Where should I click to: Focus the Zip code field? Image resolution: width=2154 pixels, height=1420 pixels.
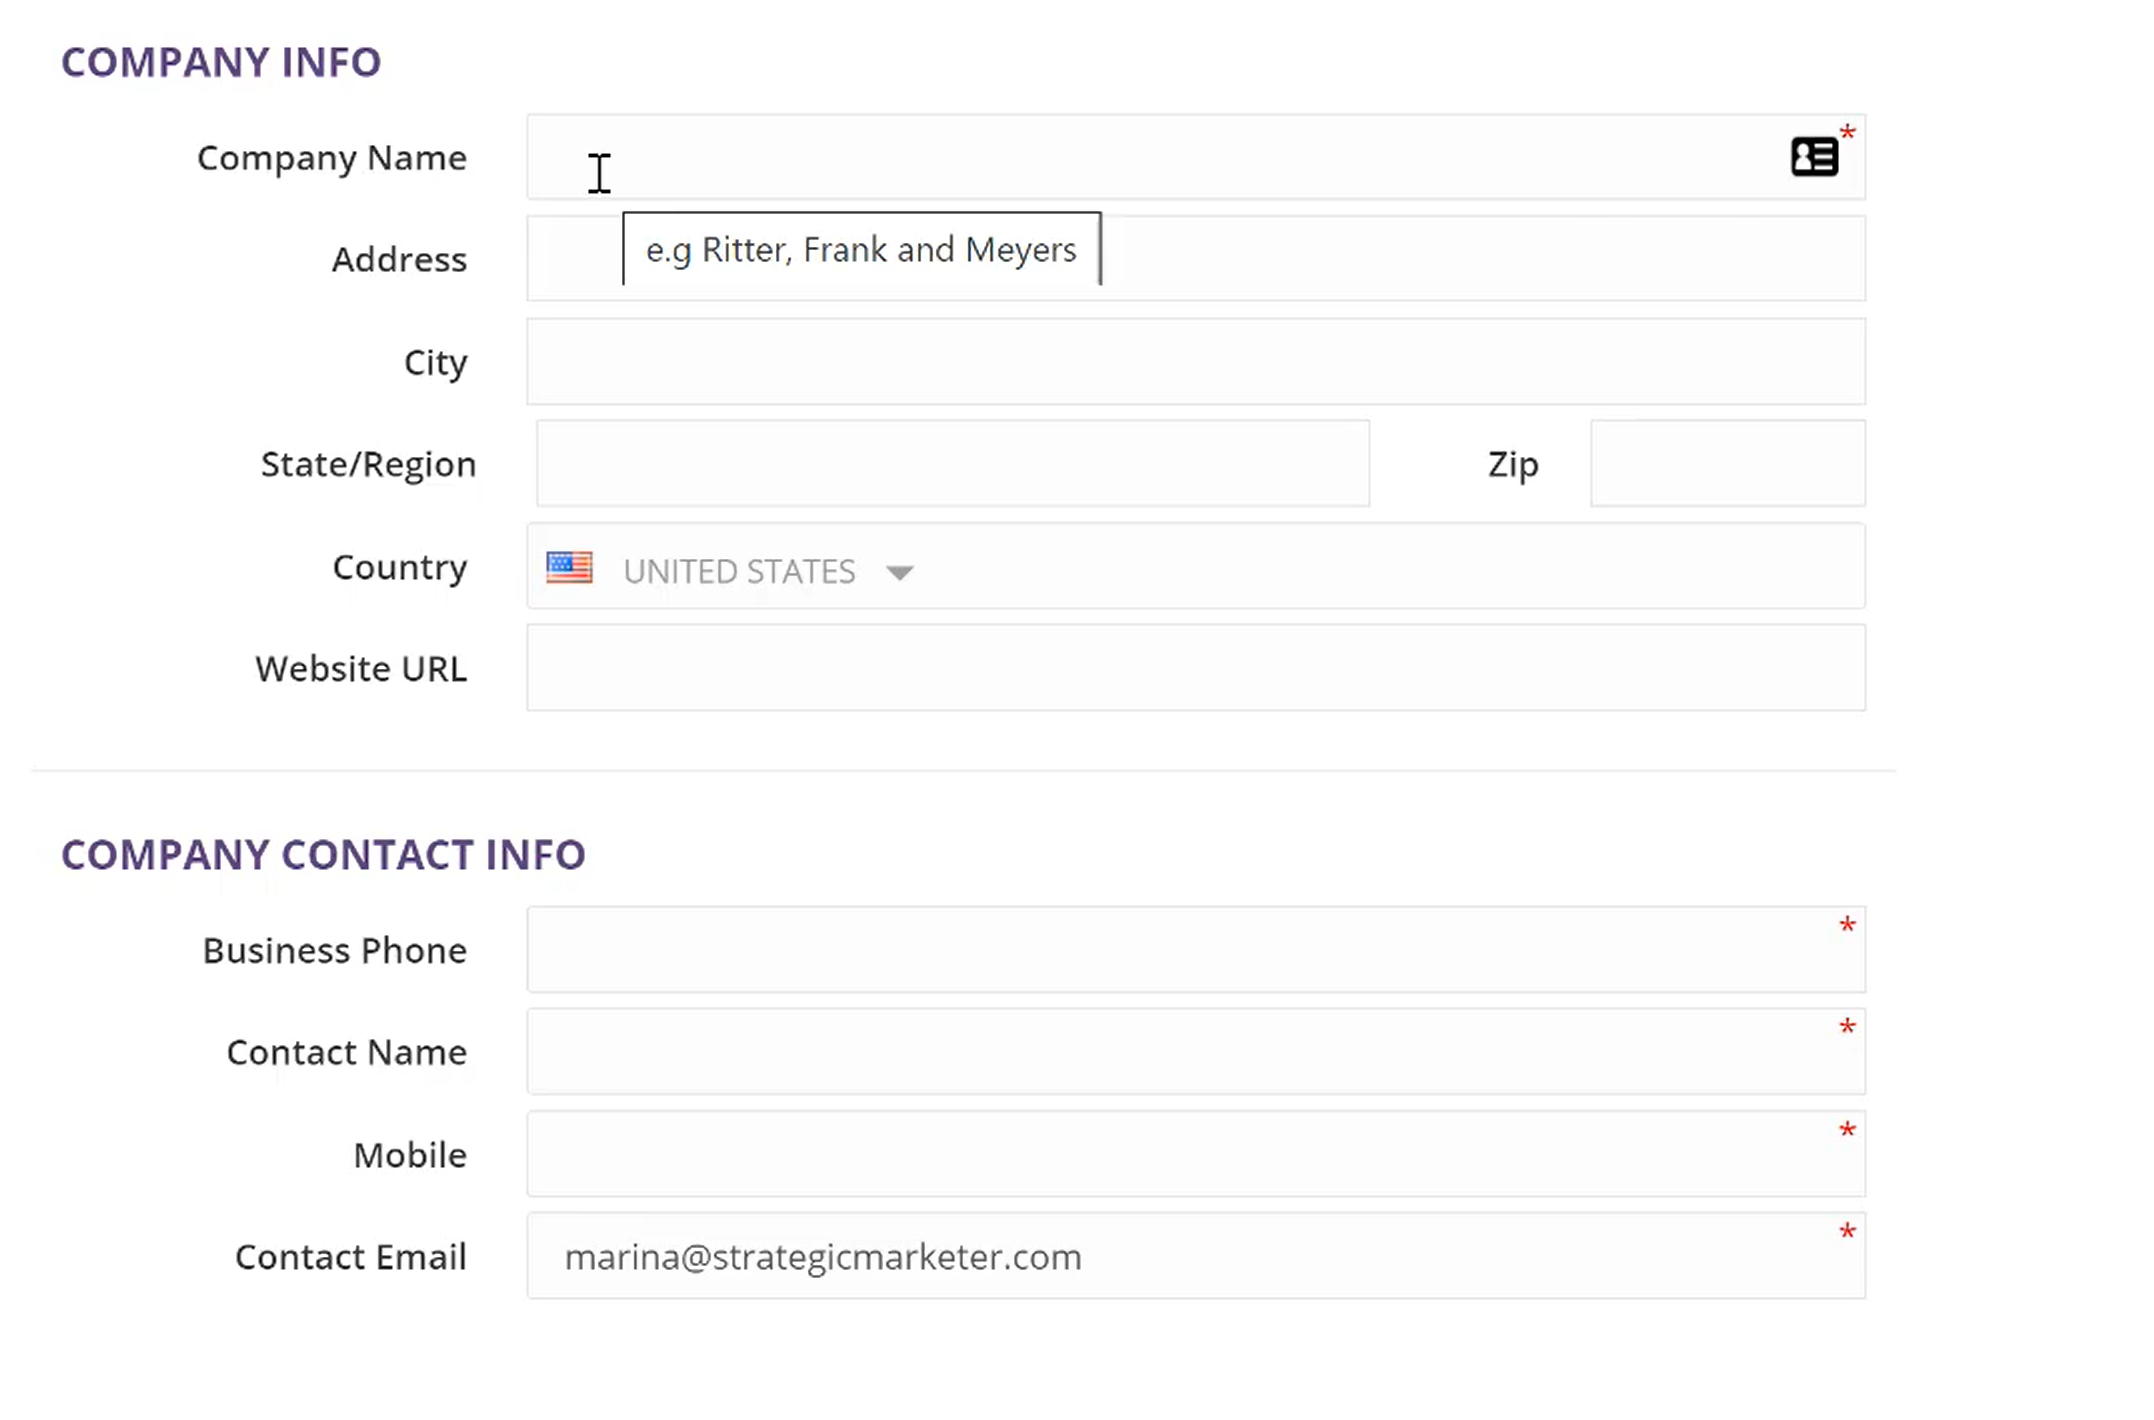pos(1727,464)
